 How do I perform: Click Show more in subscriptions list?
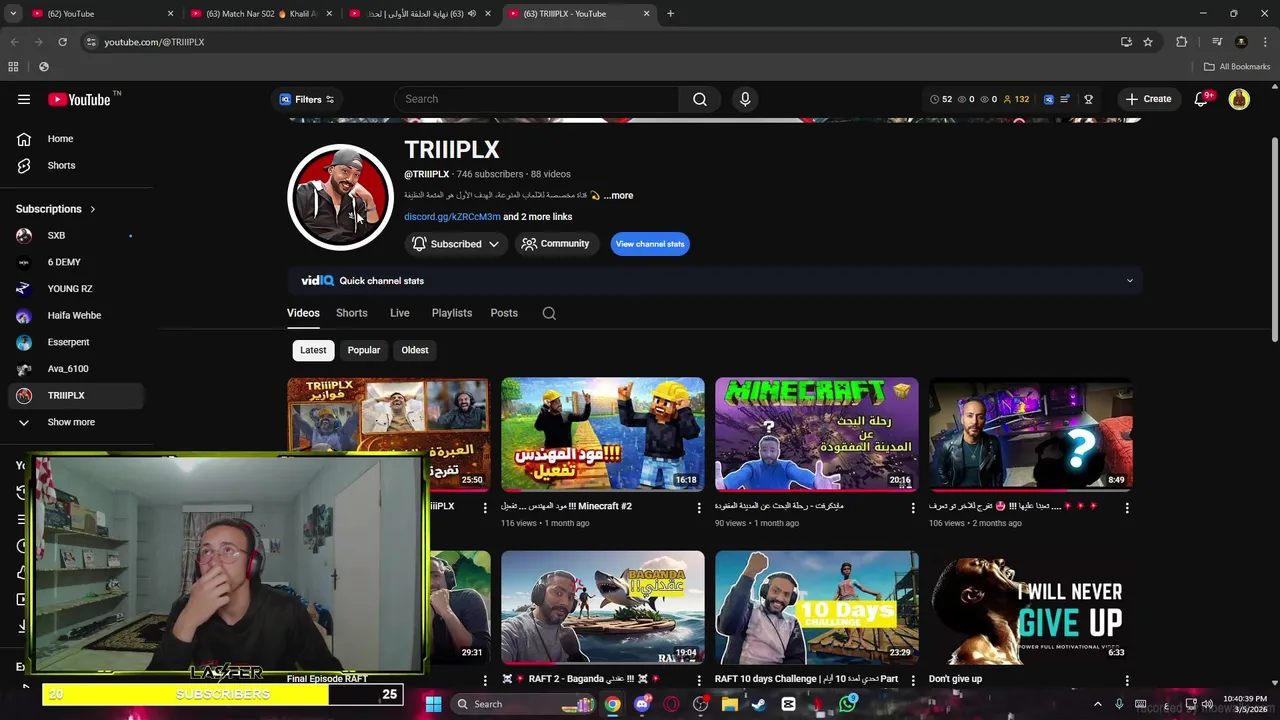pyautogui.click(x=71, y=422)
